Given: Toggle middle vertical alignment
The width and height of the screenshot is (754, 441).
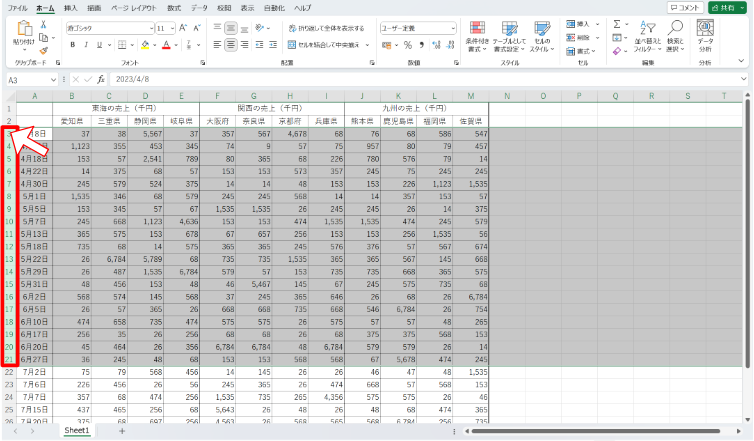Looking at the screenshot, I should (231, 28).
